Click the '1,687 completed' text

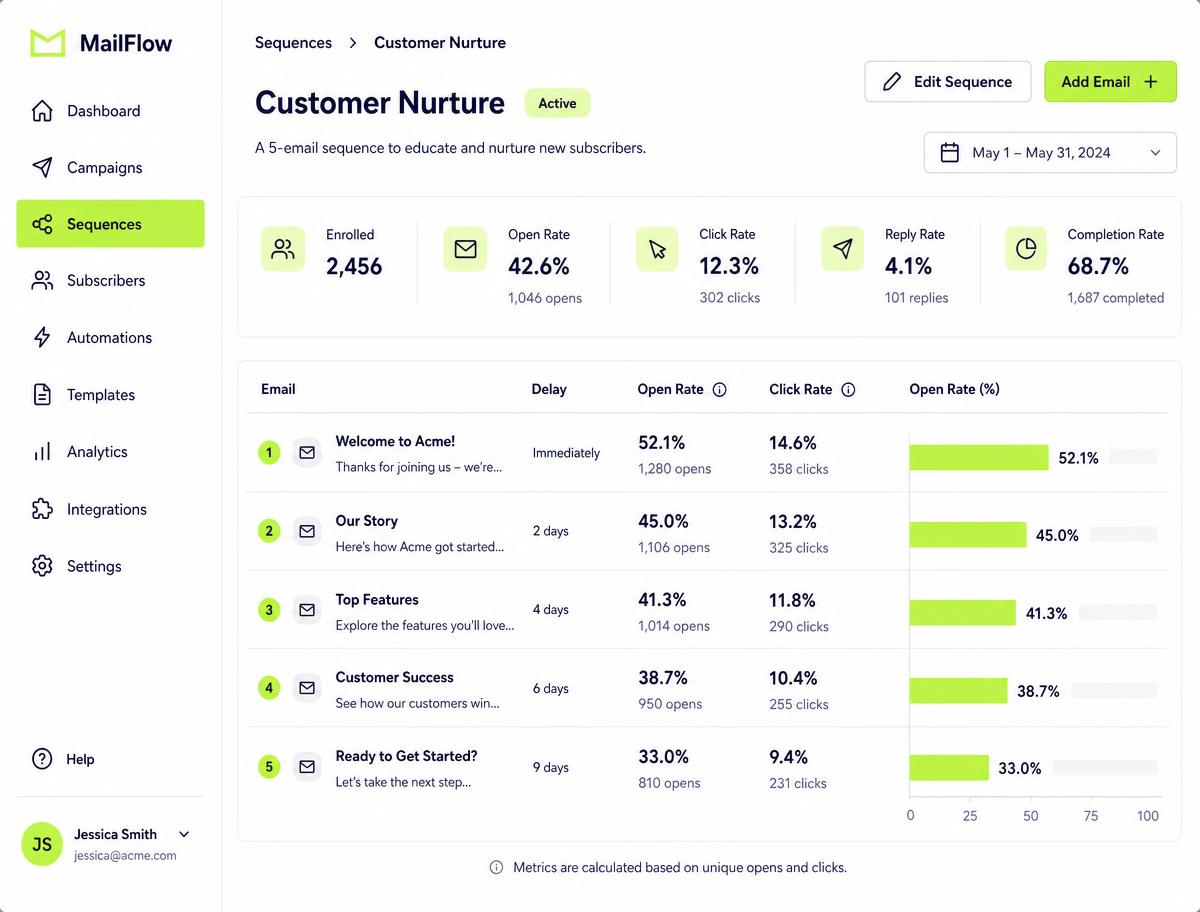1115,298
